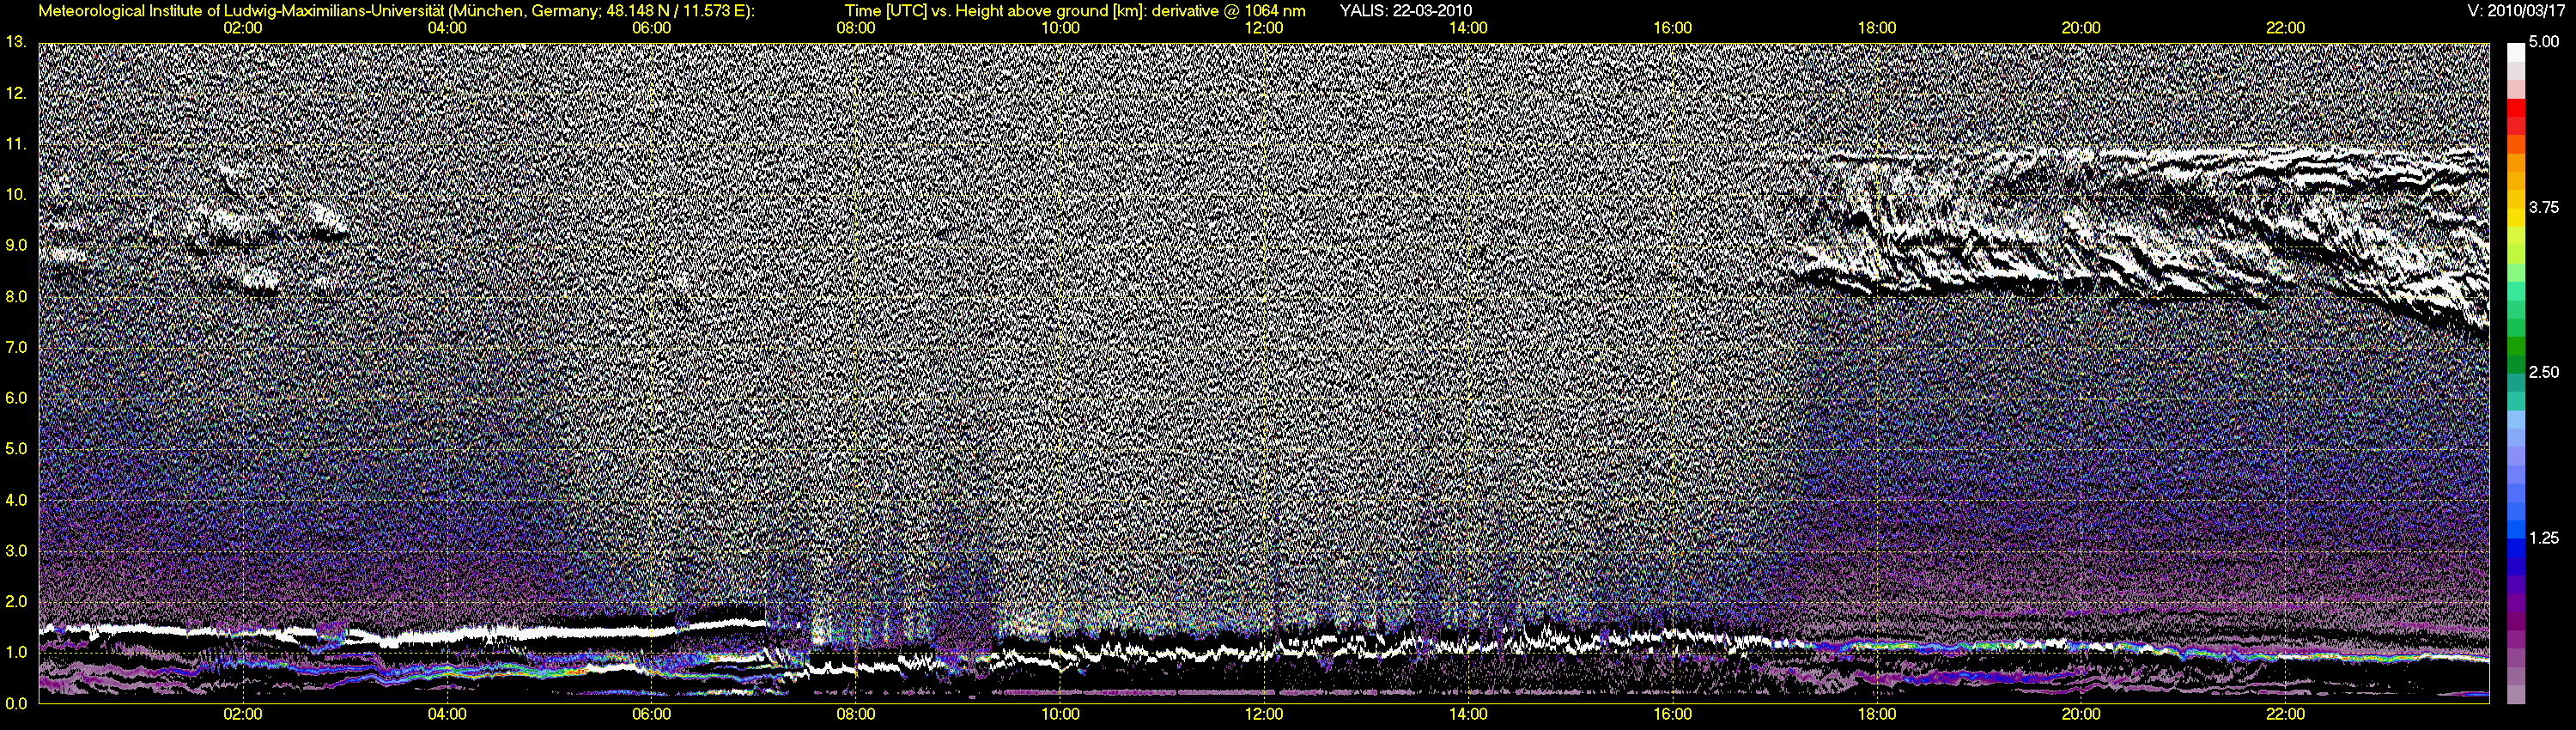Screen dimensions: 2576x730
Task: Click the '14:00' label on bottom time axis
Action: pos(1468,715)
